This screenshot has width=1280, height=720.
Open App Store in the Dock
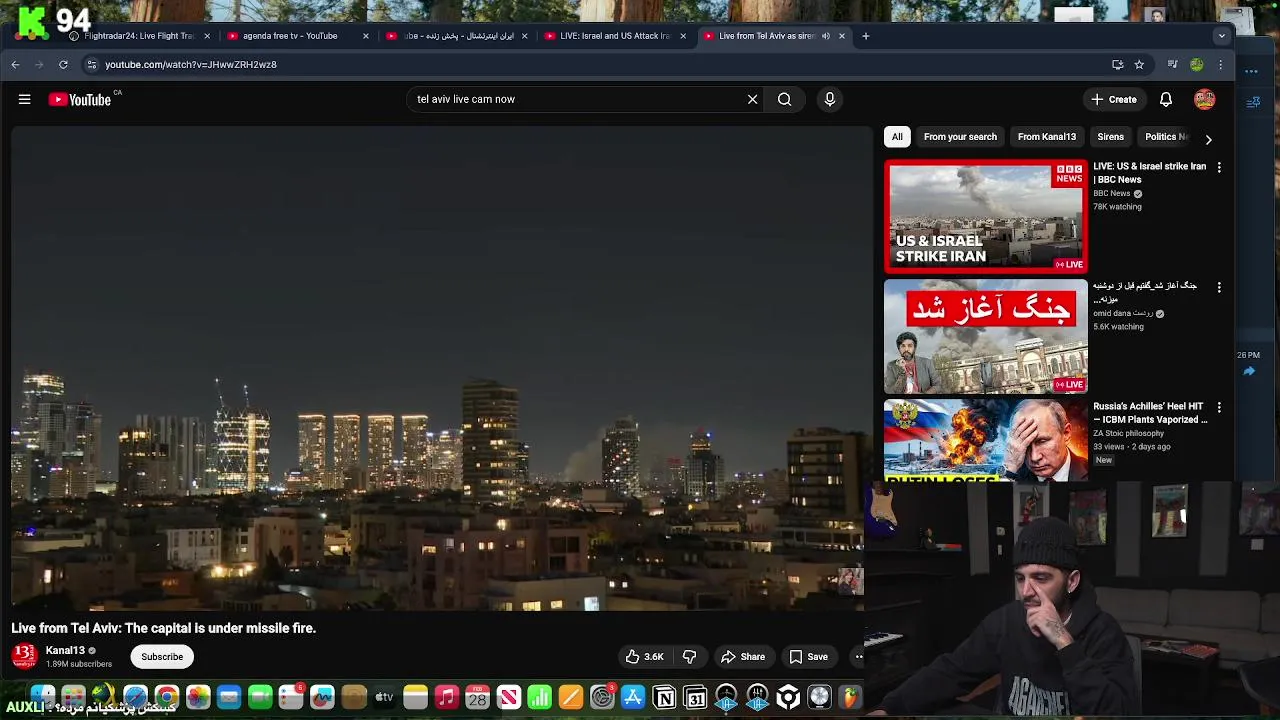click(633, 697)
